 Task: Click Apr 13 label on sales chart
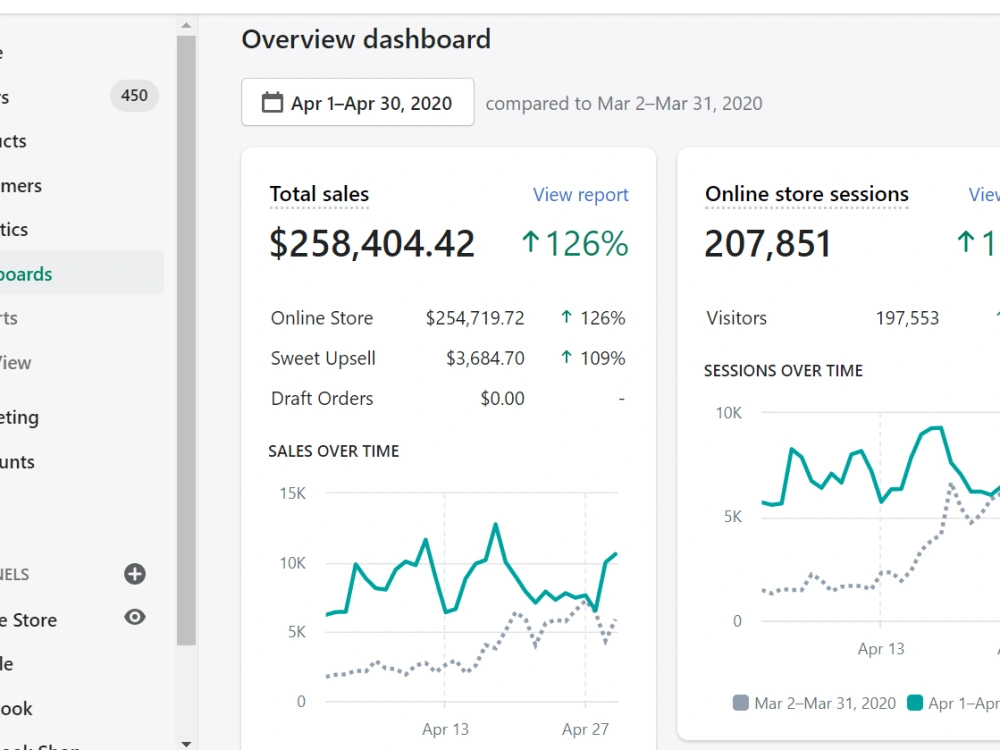445,729
